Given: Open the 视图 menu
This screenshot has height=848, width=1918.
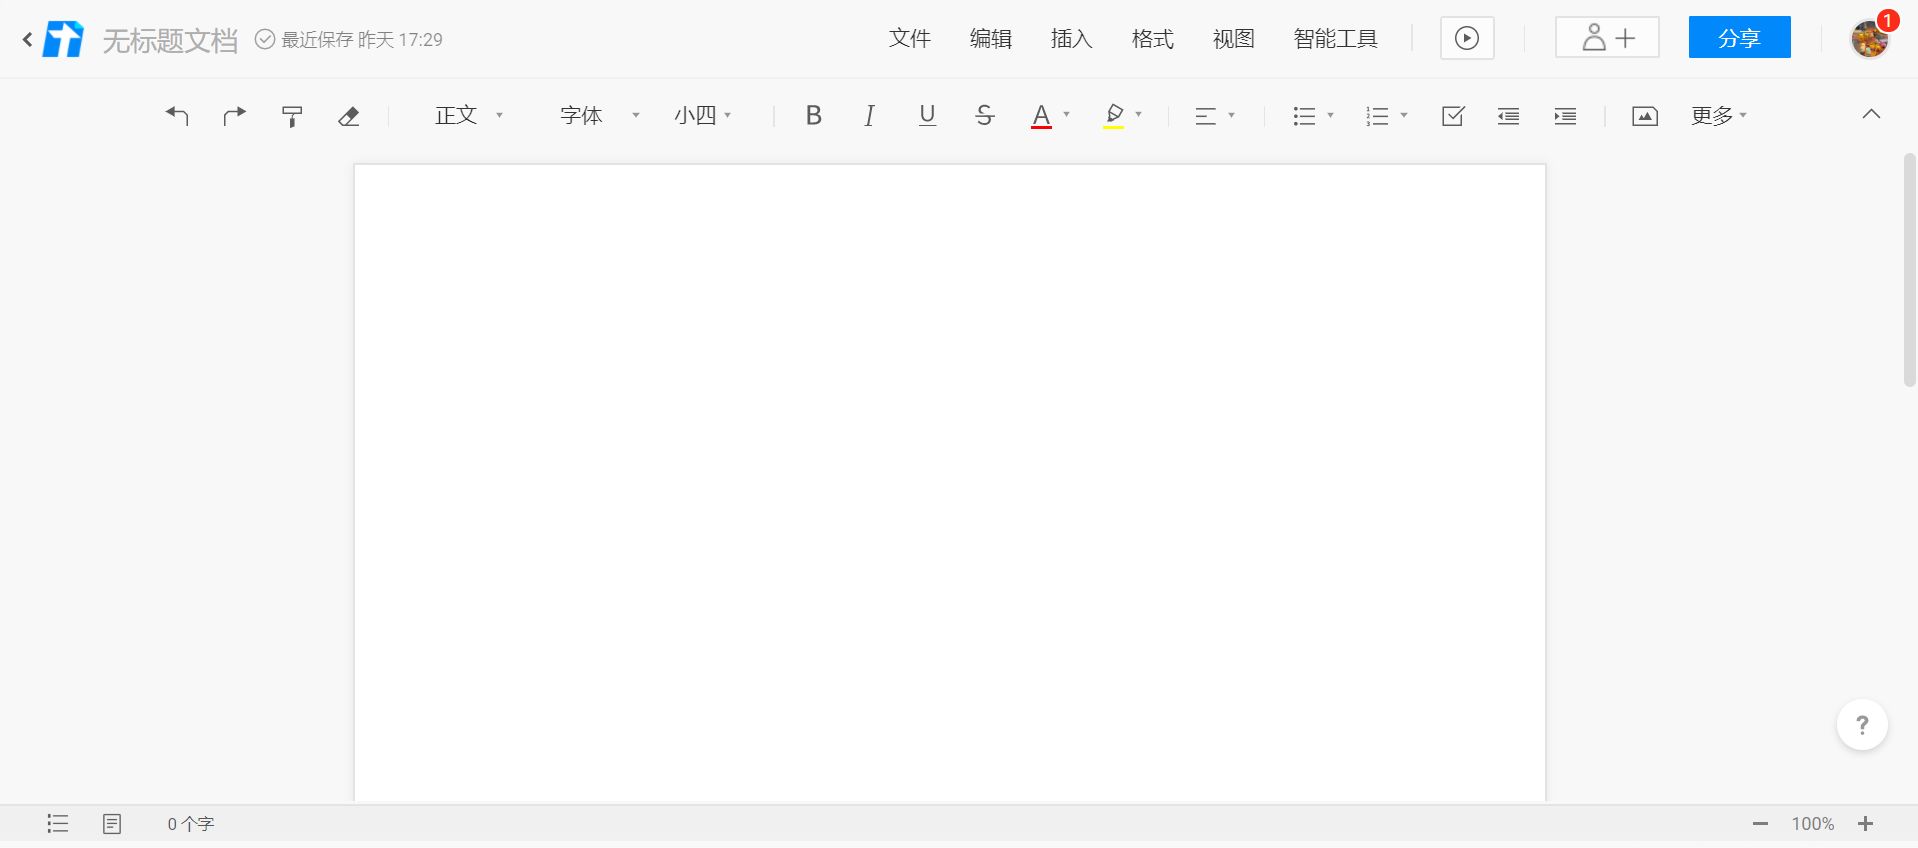Looking at the screenshot, I should click(x=1234, y=39).
